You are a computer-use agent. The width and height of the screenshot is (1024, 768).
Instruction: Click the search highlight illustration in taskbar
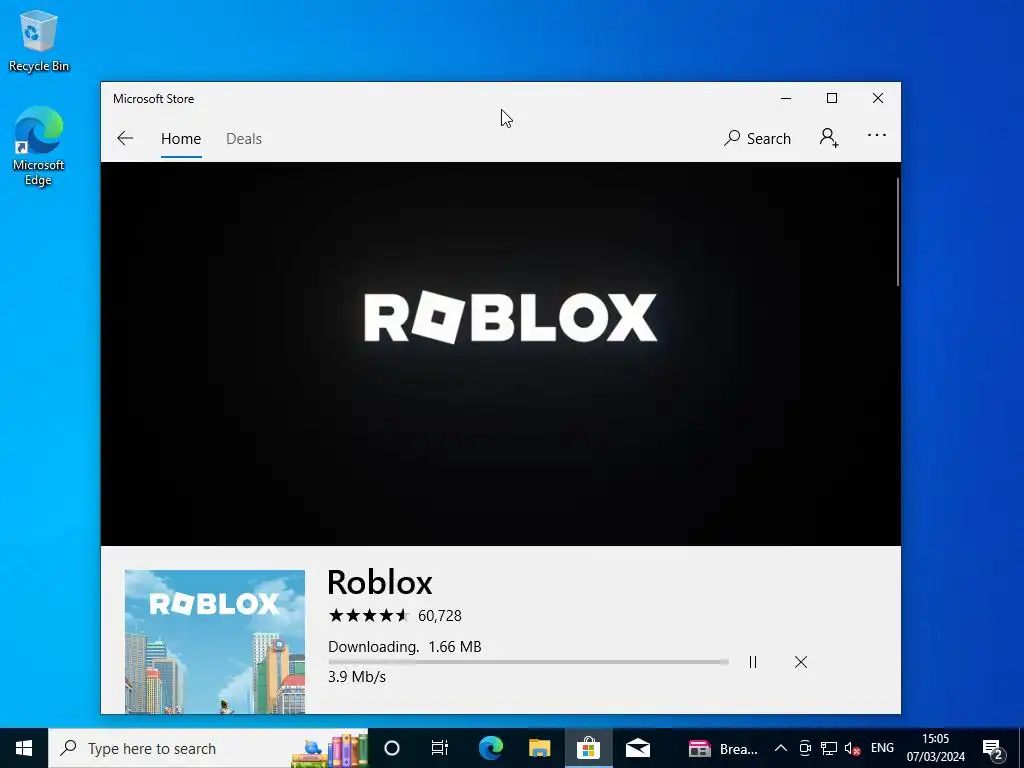(x=329, y=750)
